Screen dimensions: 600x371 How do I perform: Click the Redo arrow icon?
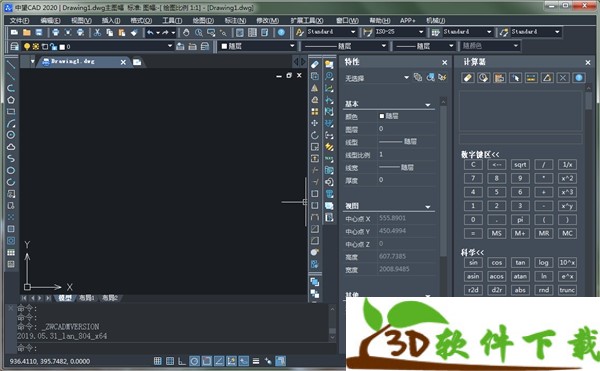(165, 33)
